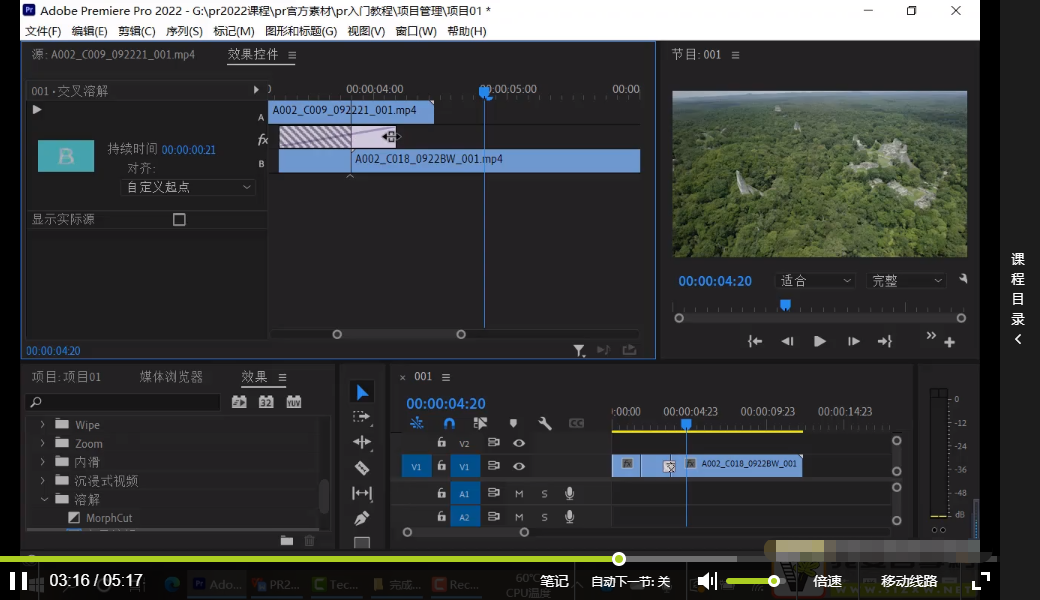Expand the Zoom effects folder
Image resolution: width=1040 pixels, height=600 pixels.
[42, 443]
